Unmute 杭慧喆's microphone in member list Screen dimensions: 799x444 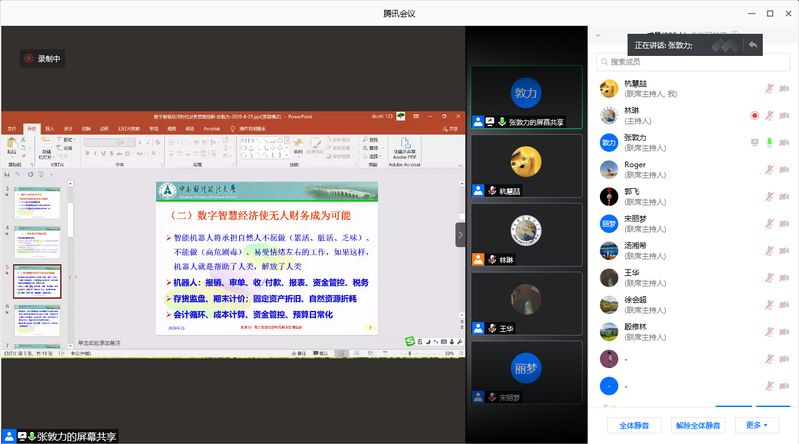[770, 88]
